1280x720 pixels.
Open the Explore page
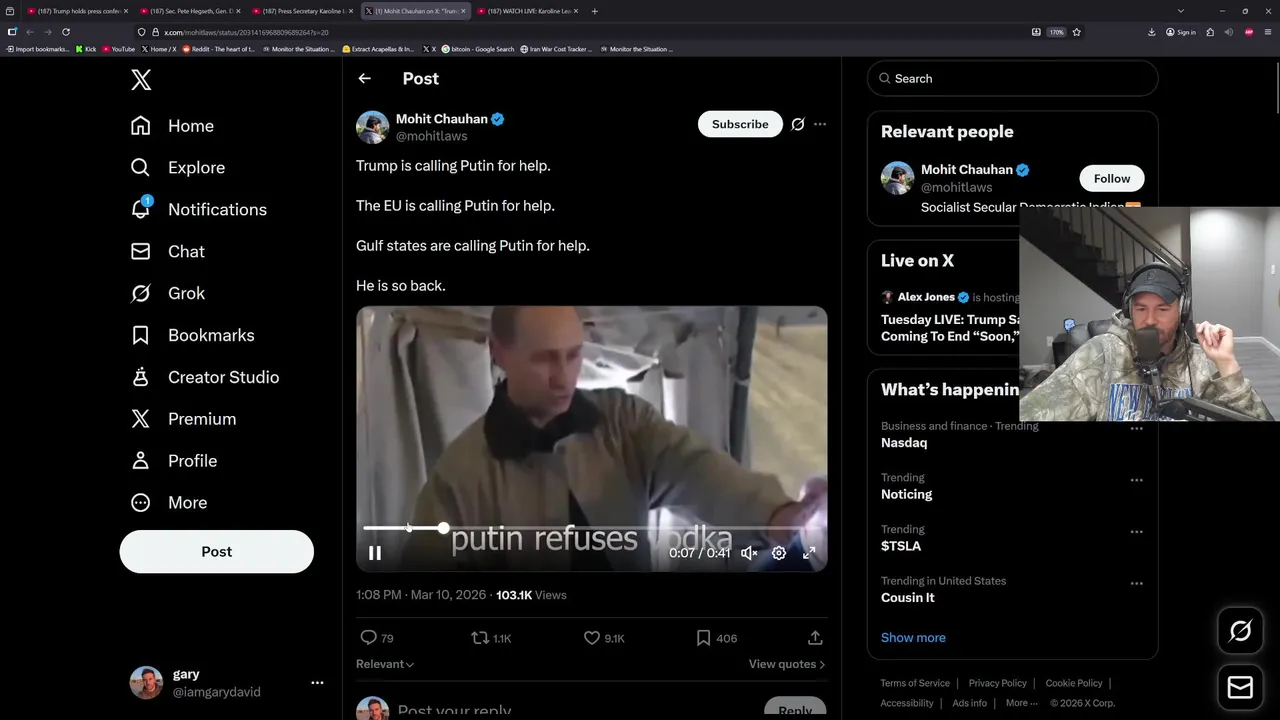177,168
